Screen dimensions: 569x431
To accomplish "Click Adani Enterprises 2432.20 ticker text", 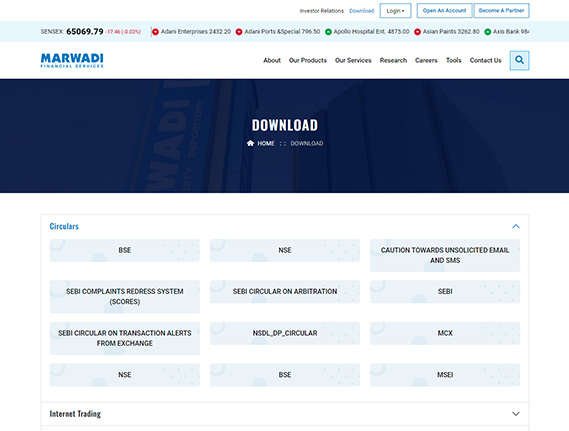I will (x=196, y=32).
